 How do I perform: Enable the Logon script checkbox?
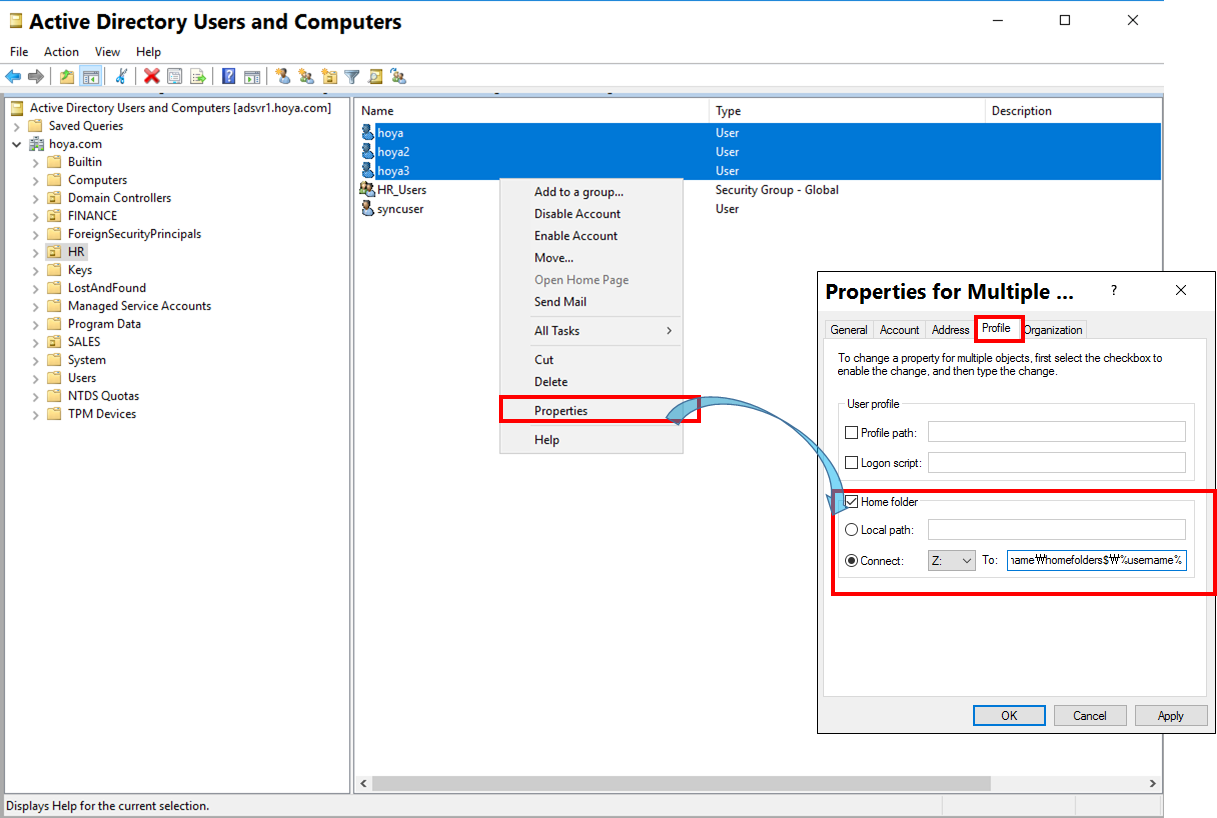[x=852, y=463]
